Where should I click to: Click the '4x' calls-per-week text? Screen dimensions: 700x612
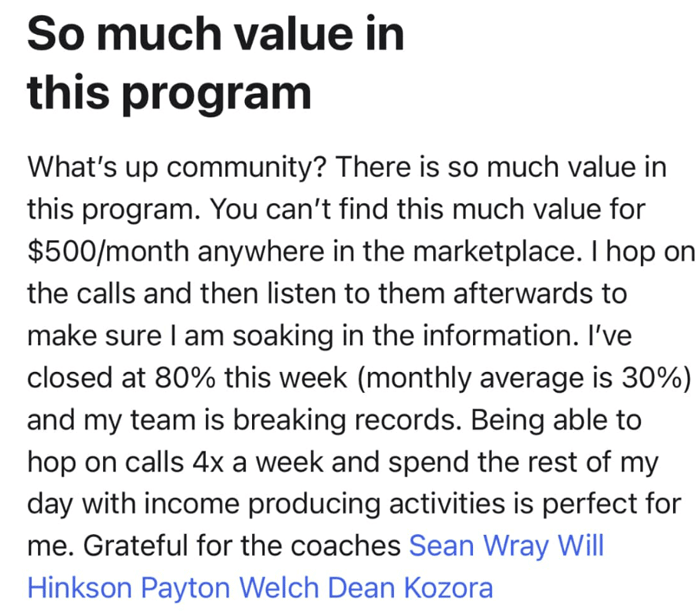pos(208,462)
